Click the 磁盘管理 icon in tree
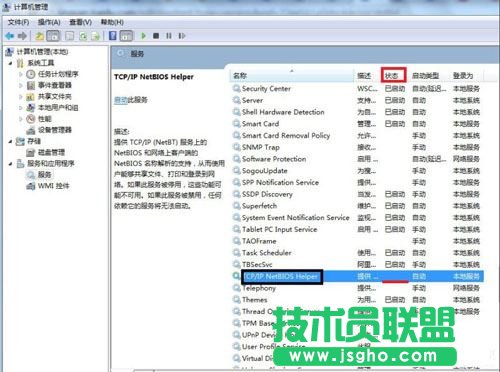The height and width of the screenshot is (372, 500). (31, 152)
